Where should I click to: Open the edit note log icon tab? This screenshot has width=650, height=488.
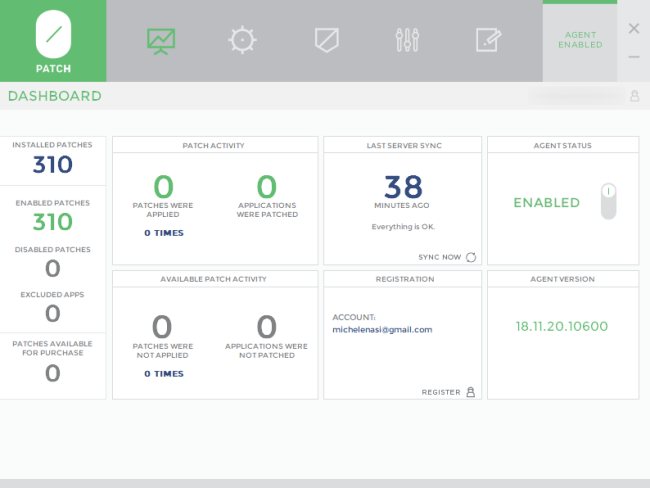[x=488, y=40]
